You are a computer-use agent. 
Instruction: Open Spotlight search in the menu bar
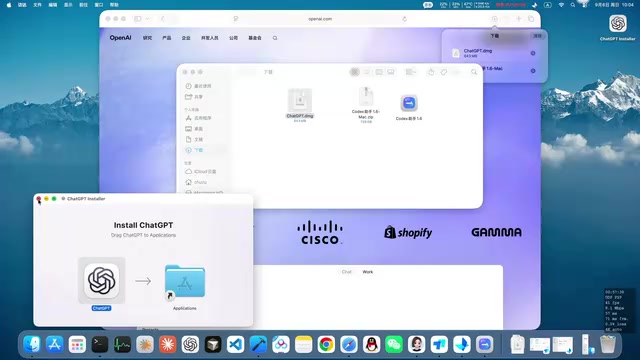tap(573, 5)
